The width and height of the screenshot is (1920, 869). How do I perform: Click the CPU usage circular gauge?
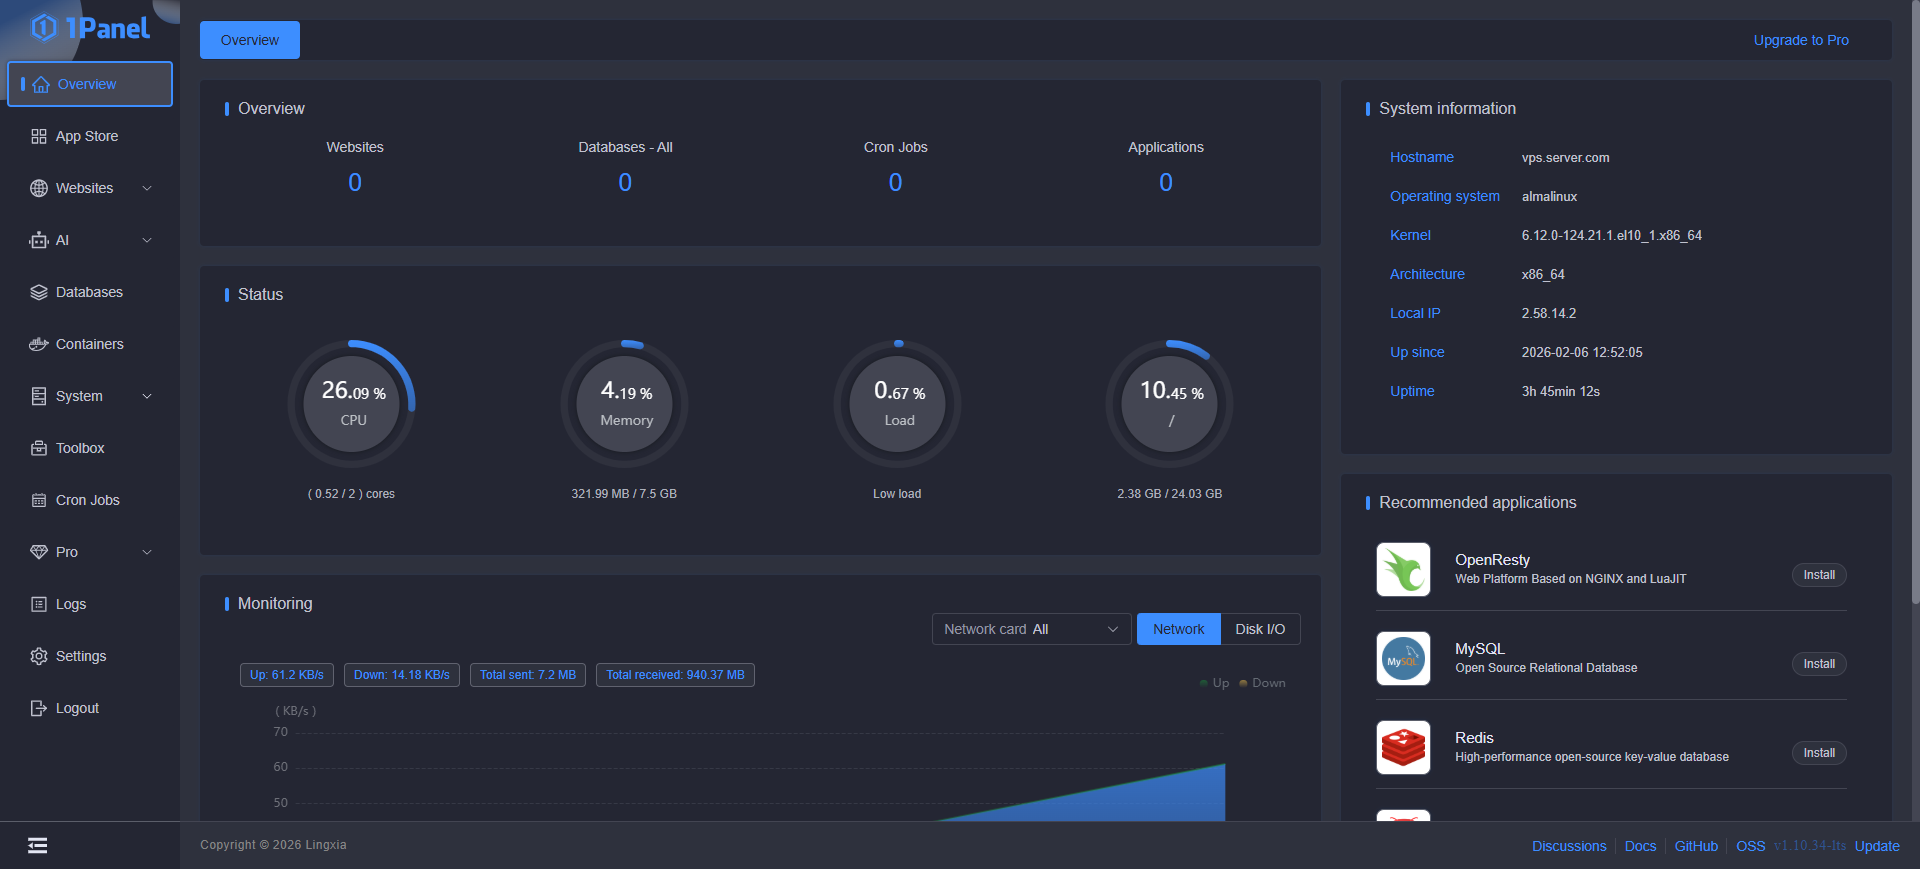tap(353, 403)
